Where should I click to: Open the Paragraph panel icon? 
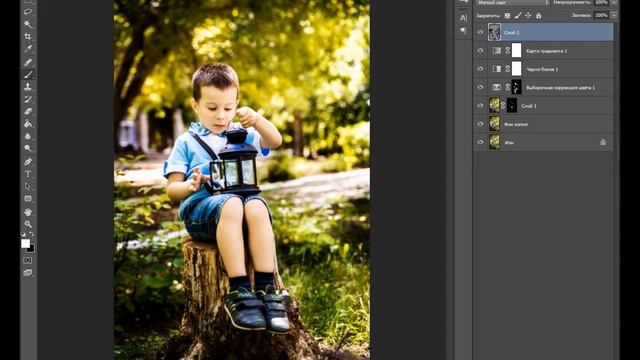463,31
